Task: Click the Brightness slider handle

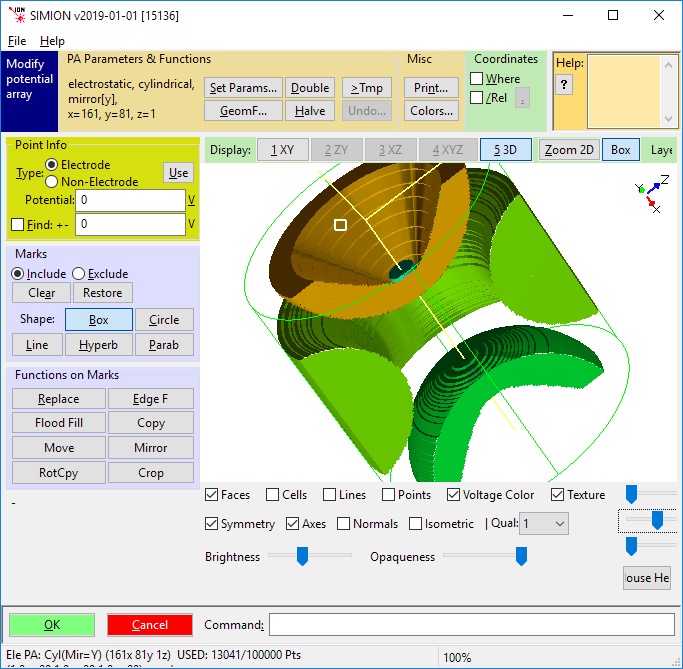Action: pos(302,556)
